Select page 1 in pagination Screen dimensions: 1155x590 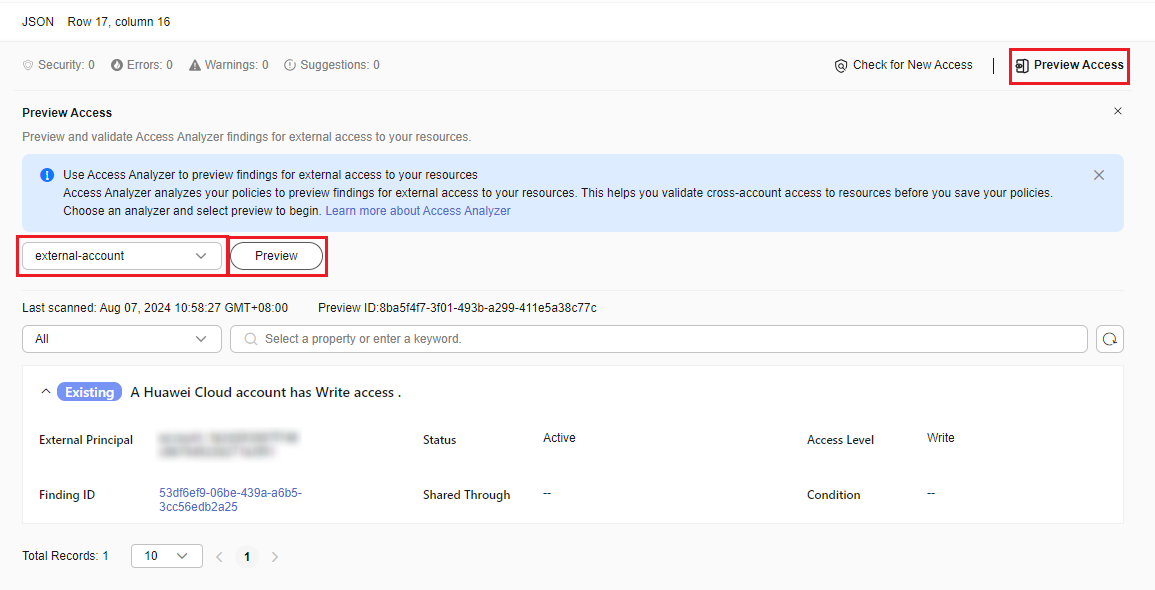[247, 557]
